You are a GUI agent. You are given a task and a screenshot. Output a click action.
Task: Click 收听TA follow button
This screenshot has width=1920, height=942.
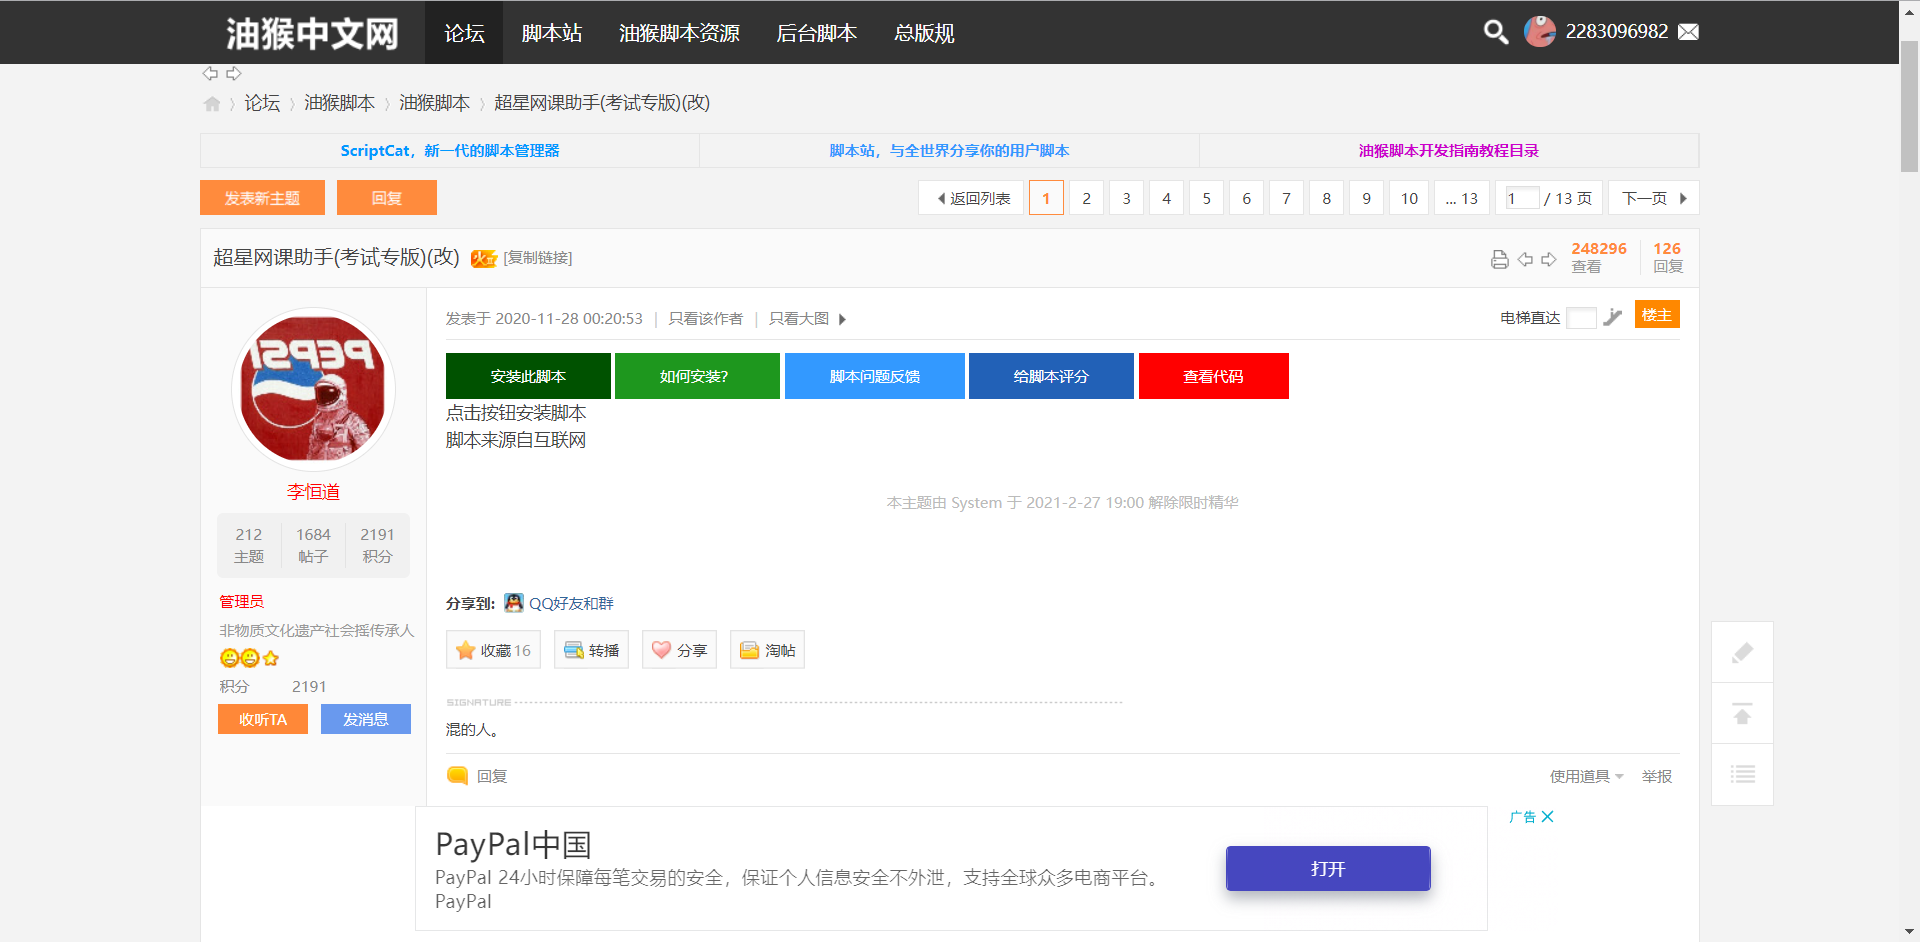pyautogui.click(x=263, y=719)
